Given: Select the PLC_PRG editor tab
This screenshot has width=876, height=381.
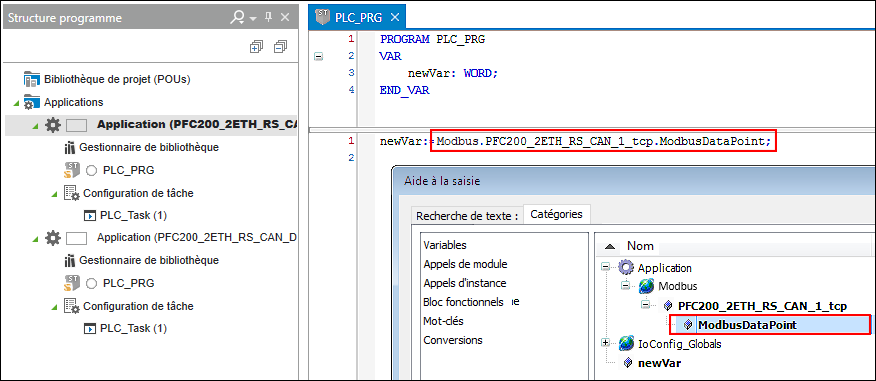Looking at the screenshot, I should click(358, 17).
